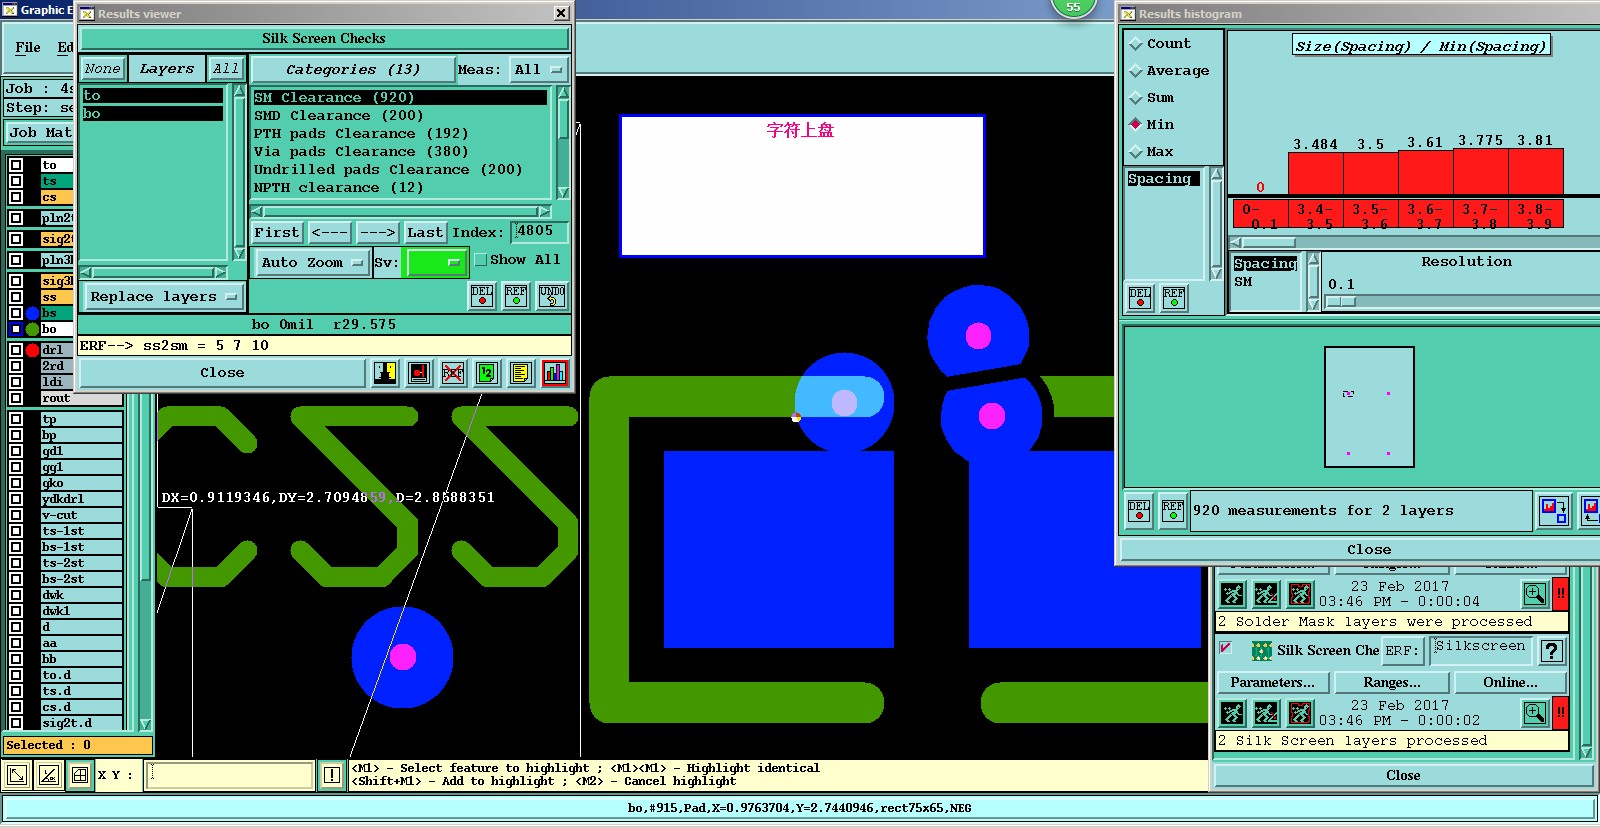
Task: Click DEL icon under Spacing list in histogram
Action: [x=1140, y=298]
